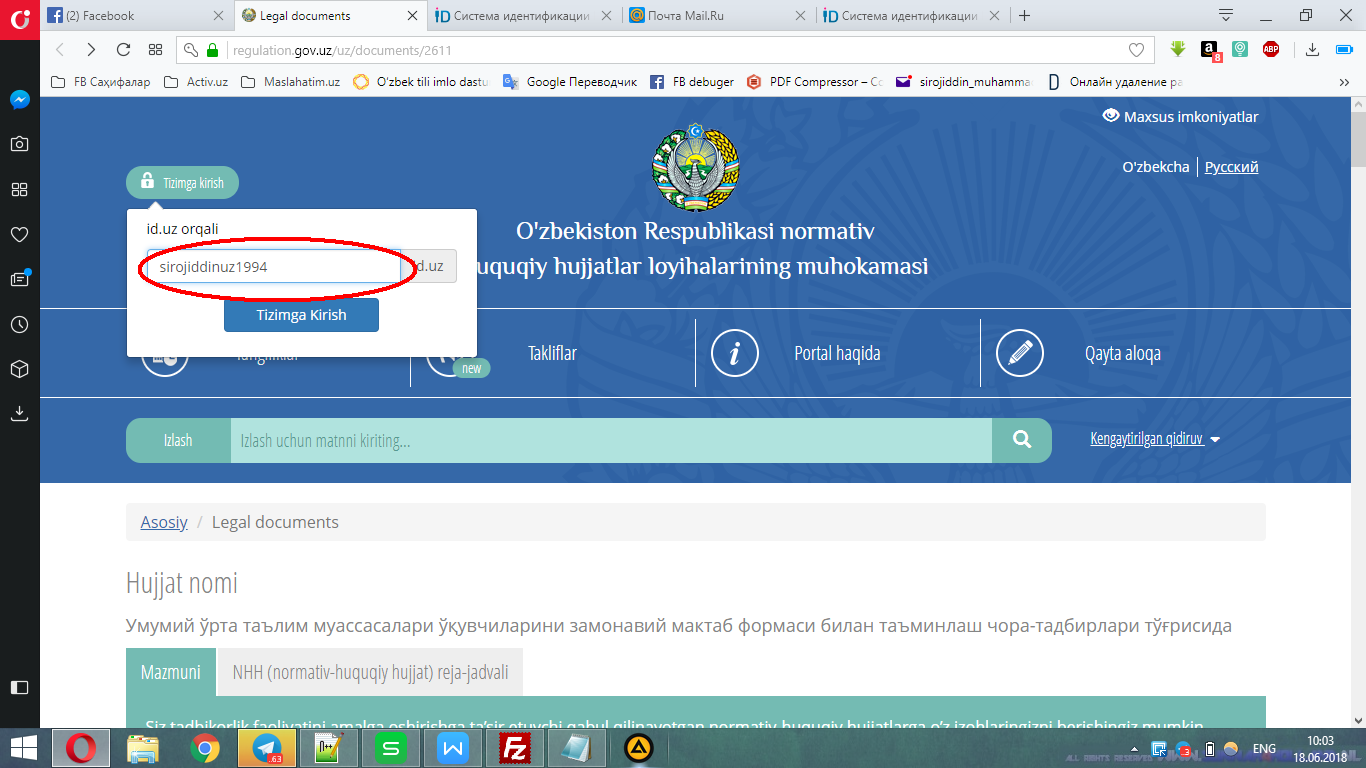Switch language to Русский
The width and height of the screenshot is (1366, 768).
coord(1231,167)
